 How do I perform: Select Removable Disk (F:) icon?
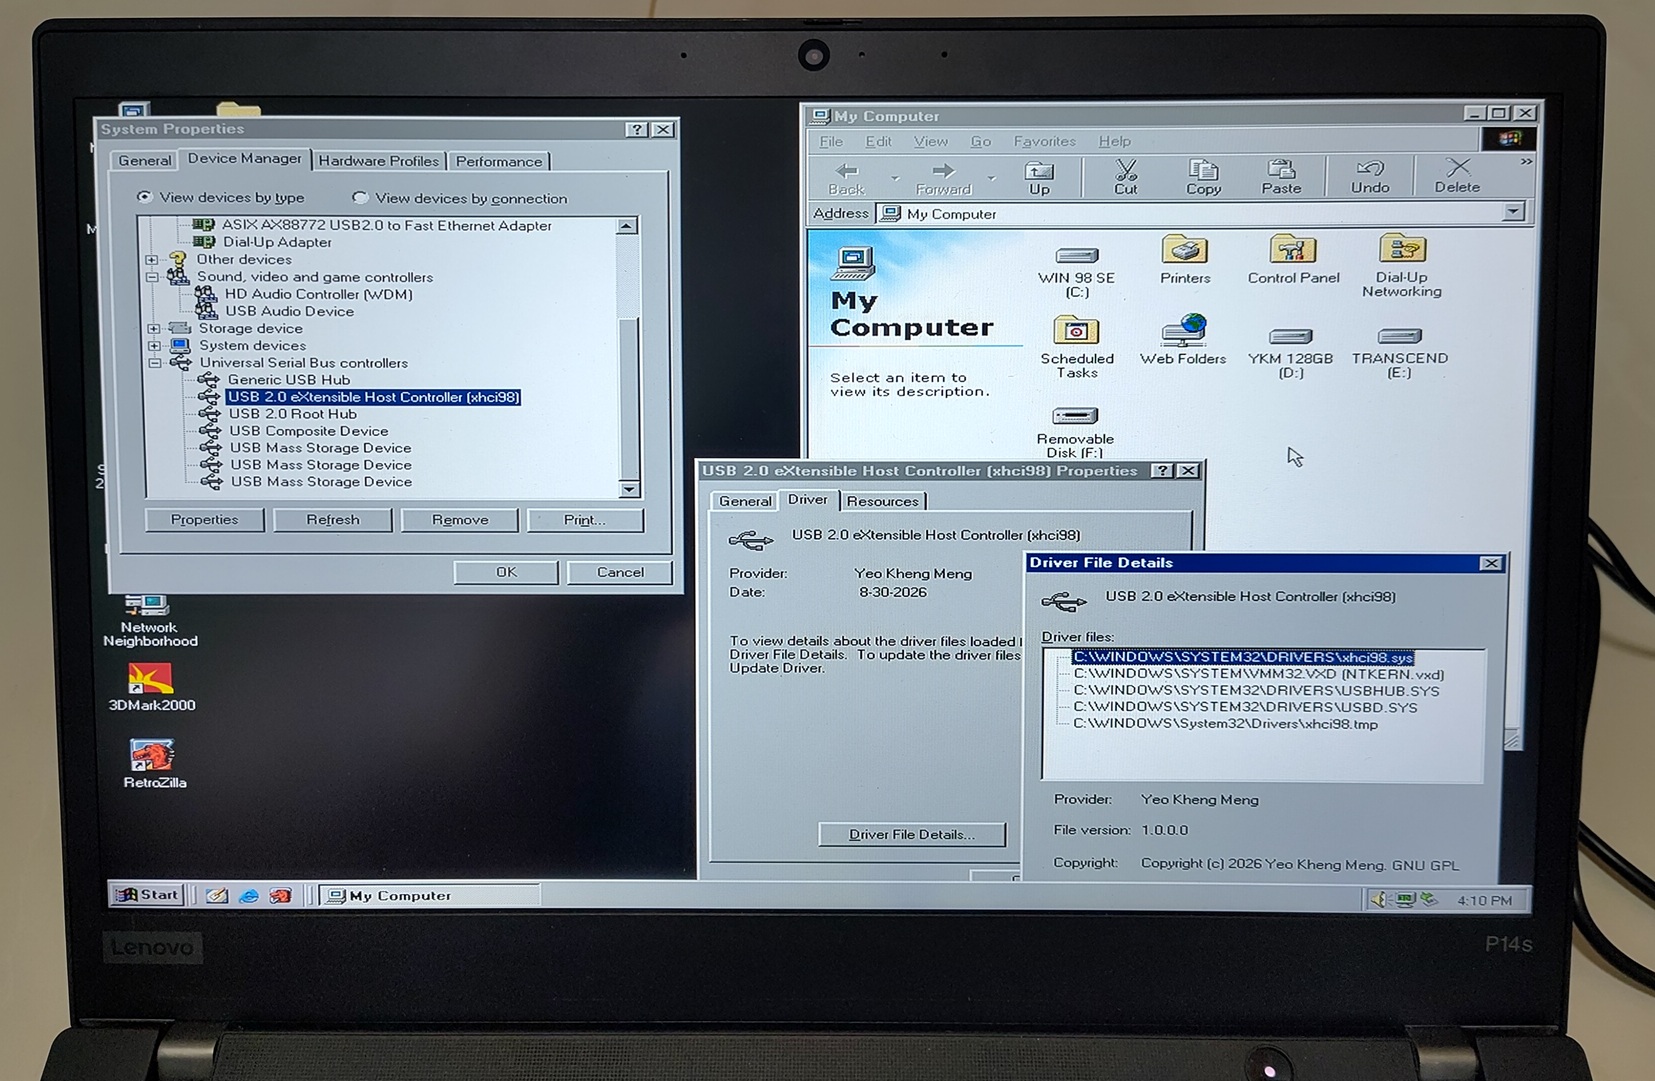coord(1075,432)
